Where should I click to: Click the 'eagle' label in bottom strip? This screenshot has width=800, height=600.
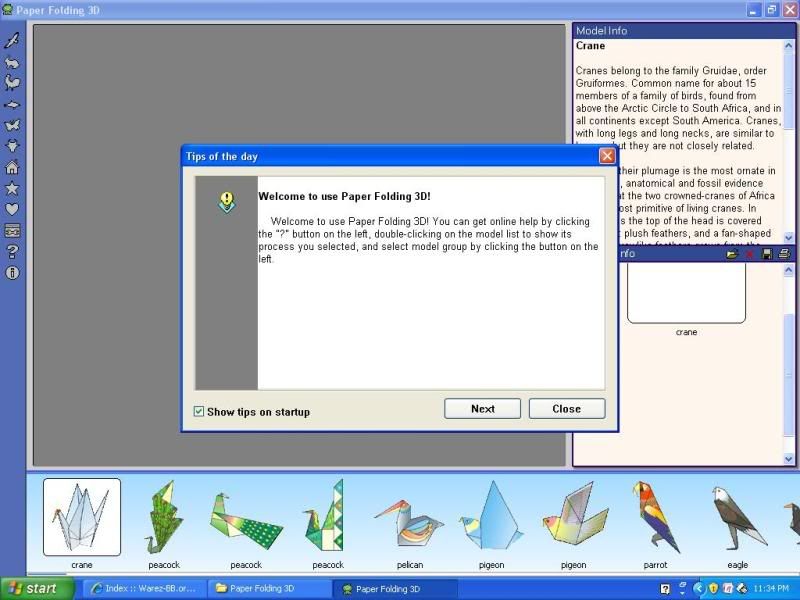pos(738,565)
